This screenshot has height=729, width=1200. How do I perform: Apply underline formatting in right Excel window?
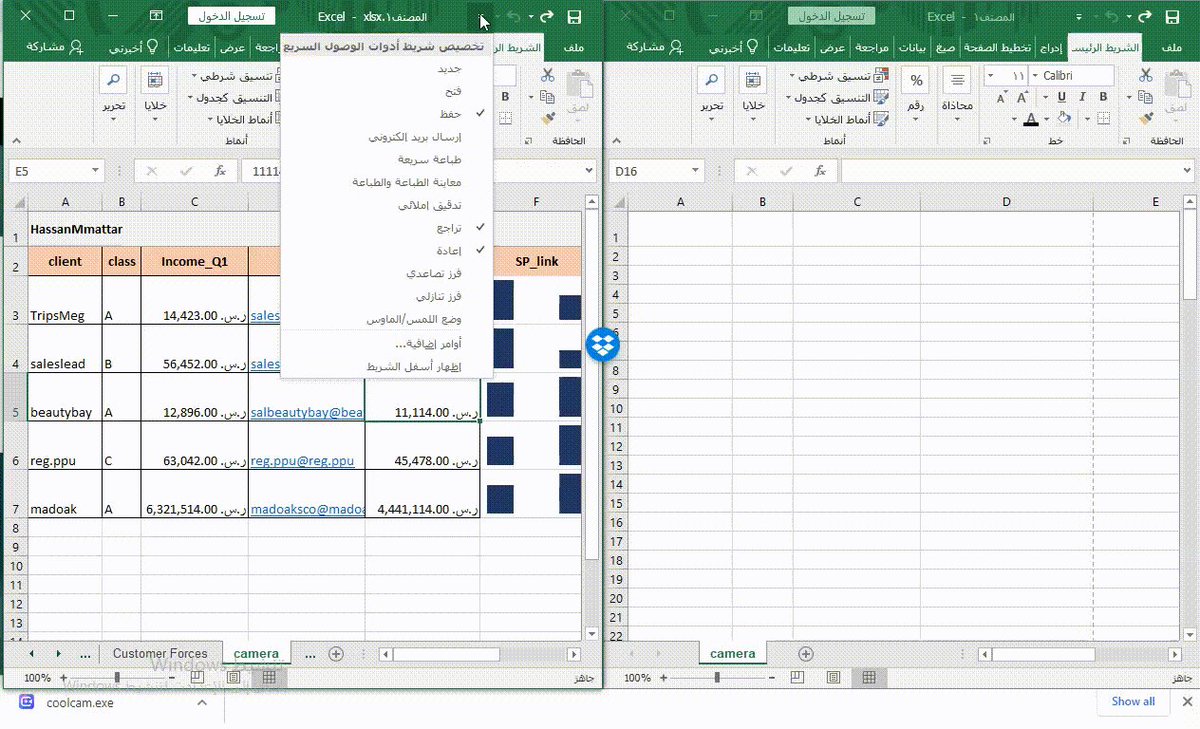(x=1061, y=97)
